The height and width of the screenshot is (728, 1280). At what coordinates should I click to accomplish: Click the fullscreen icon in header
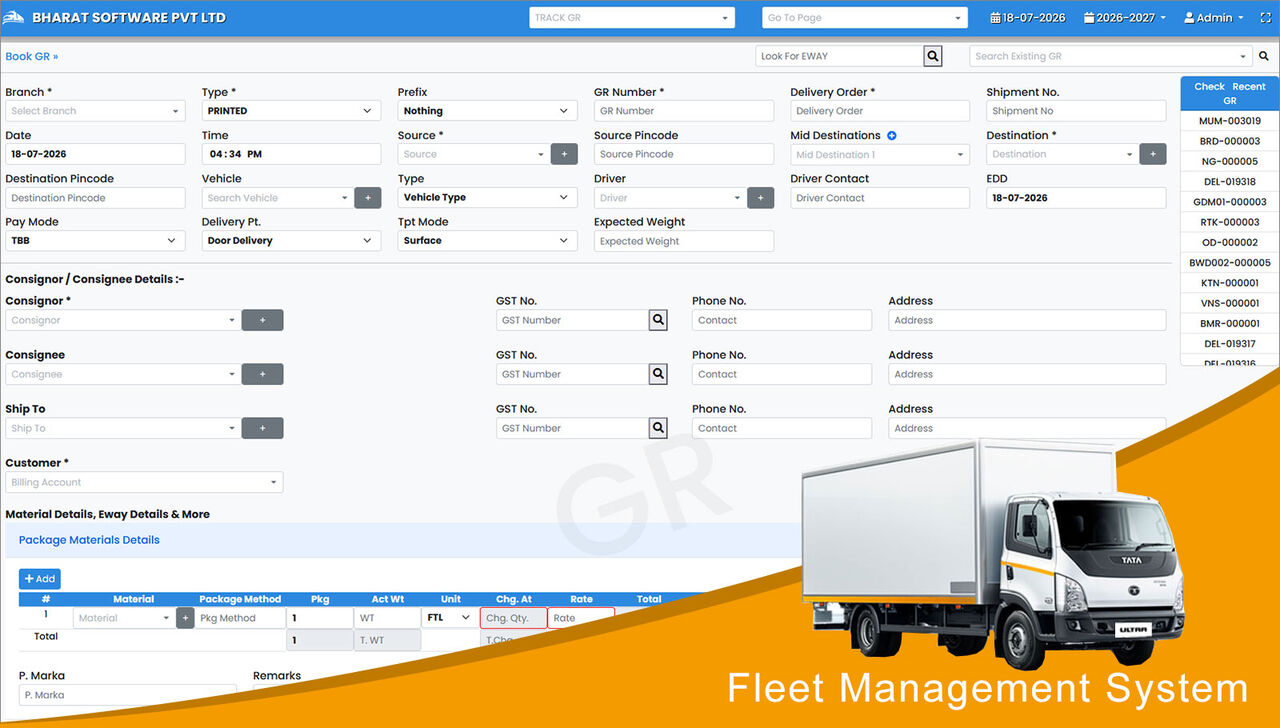(x=1265, y=18)
